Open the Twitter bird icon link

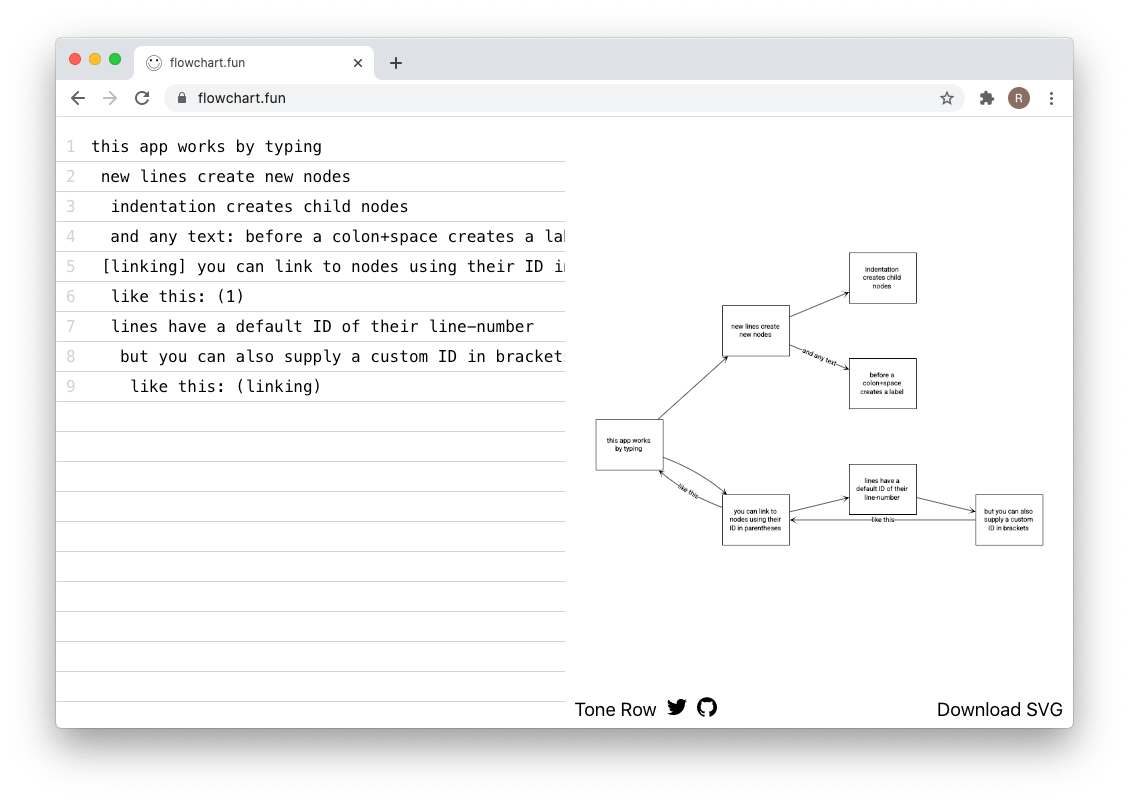click(676, 707)
